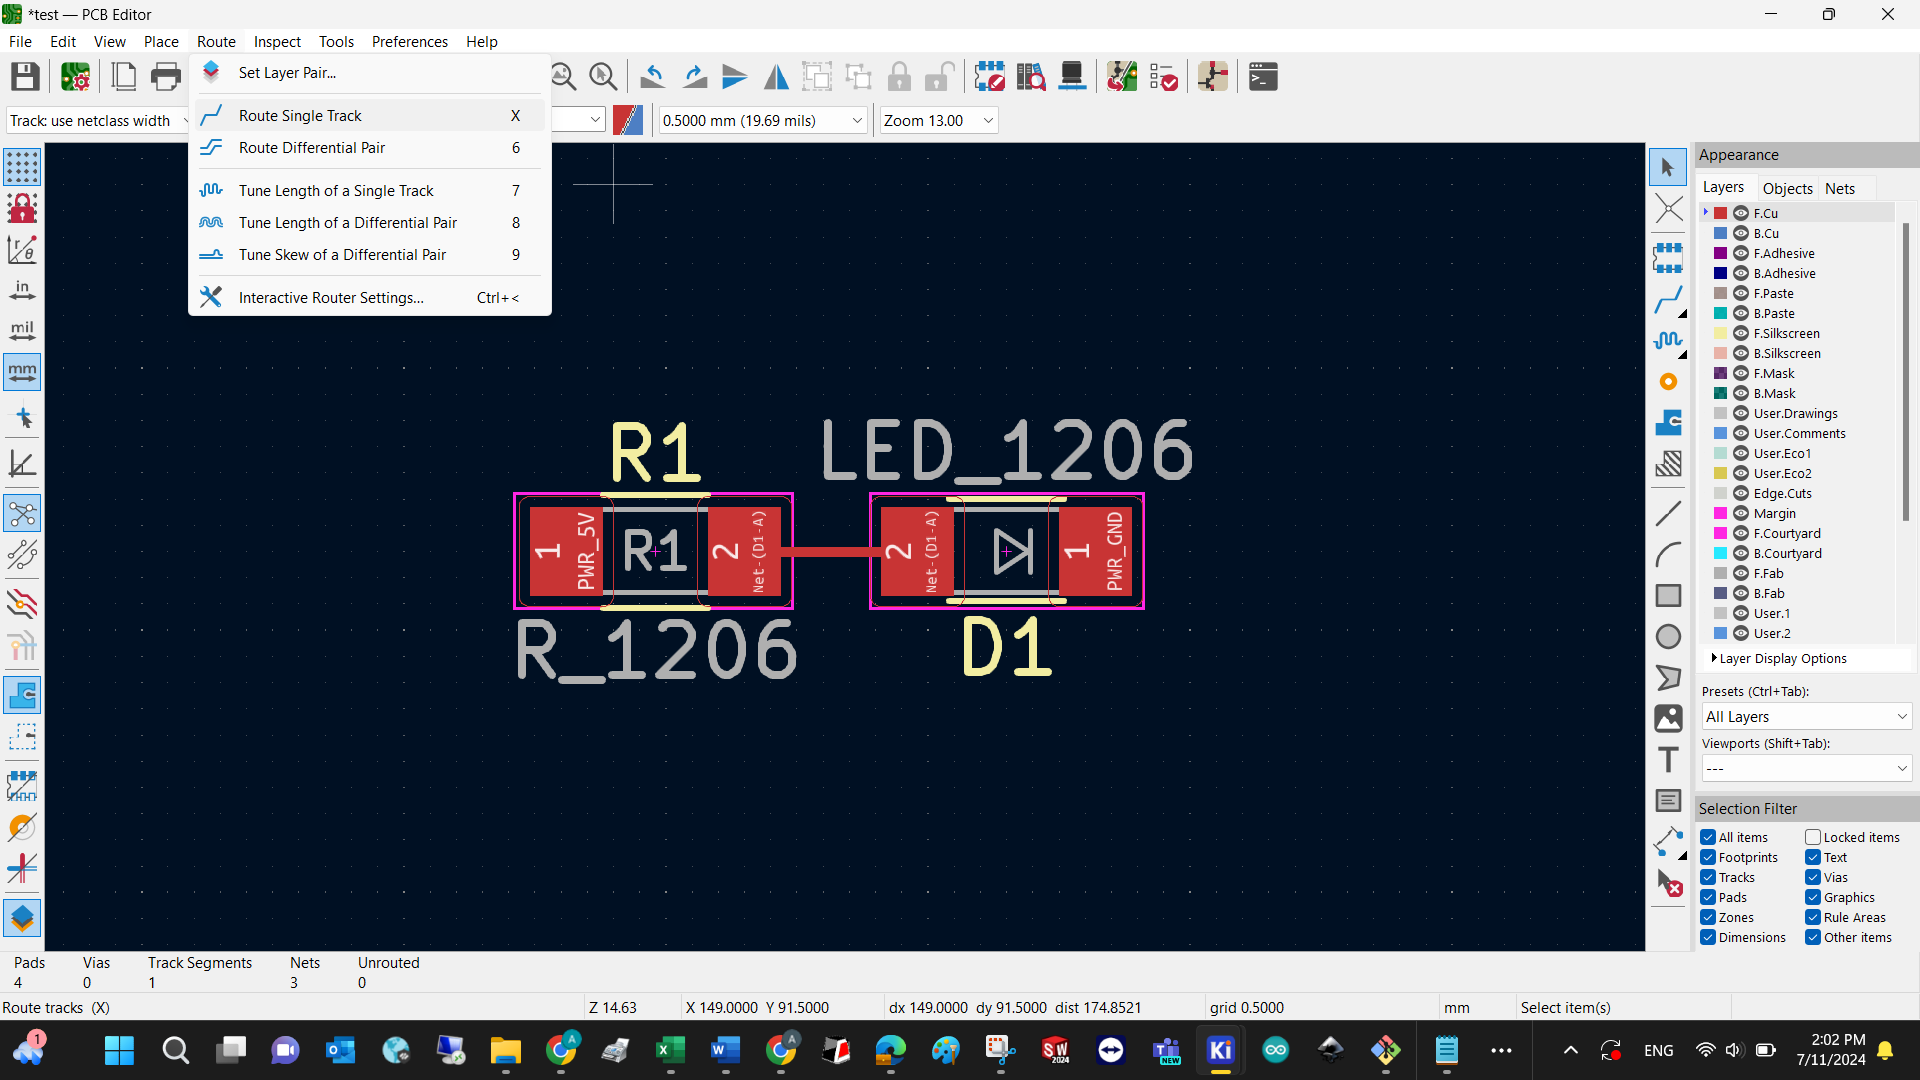The image size is (1920, 1080).
Task: Click the Margin layer magenta swatch
Action: (x=1720, y=513)
